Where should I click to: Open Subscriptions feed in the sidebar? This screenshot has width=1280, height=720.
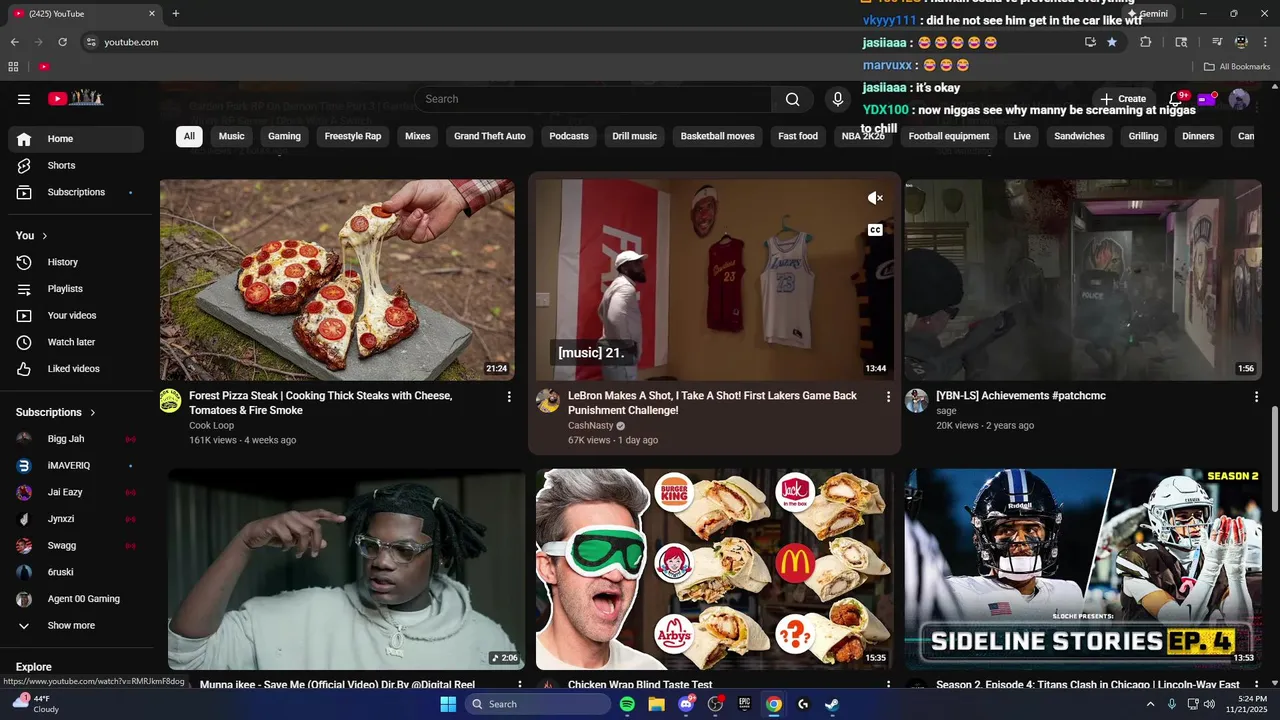[76, 192]
